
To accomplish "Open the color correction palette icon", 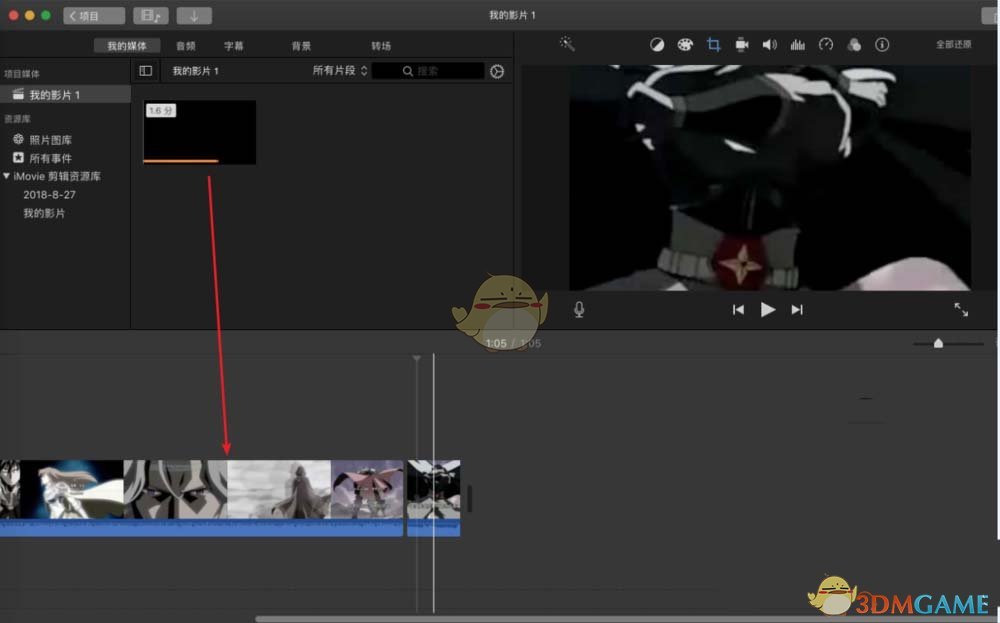I will 685,45.
